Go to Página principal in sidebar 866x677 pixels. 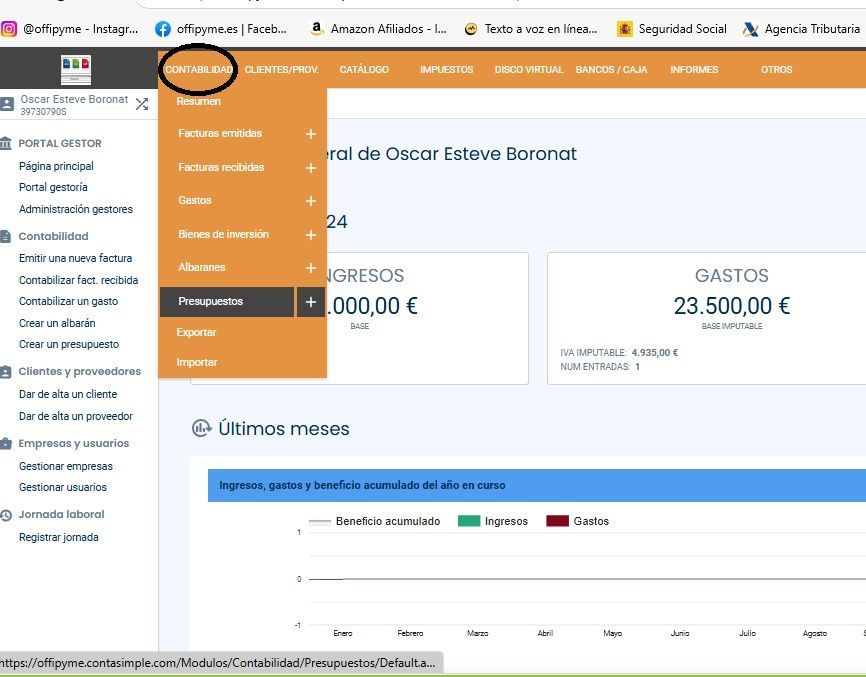coord(56,166)
